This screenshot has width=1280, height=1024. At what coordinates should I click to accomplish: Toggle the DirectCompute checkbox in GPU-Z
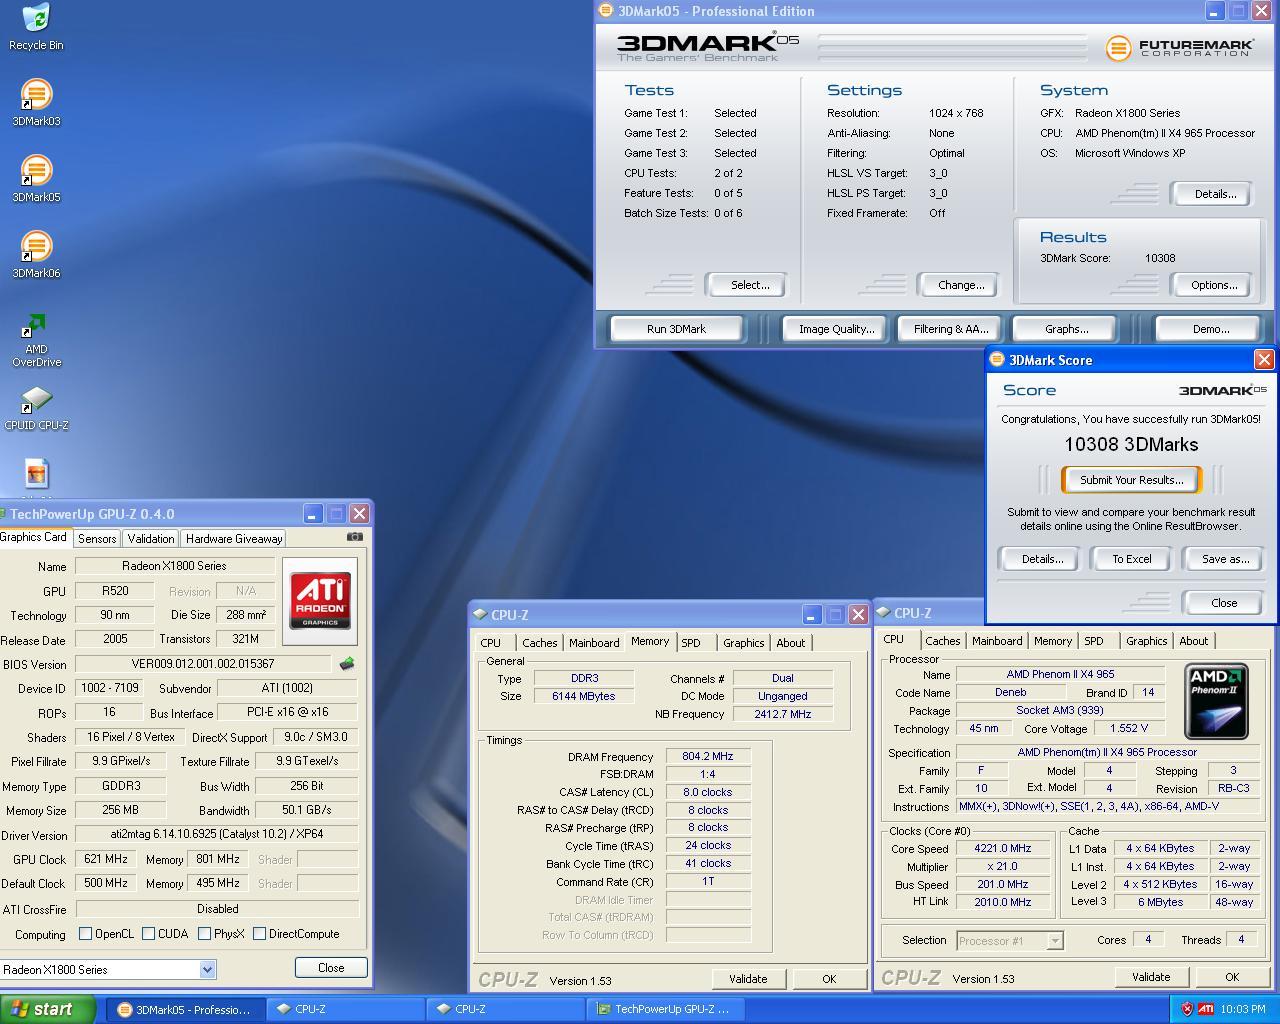[260, 934]
